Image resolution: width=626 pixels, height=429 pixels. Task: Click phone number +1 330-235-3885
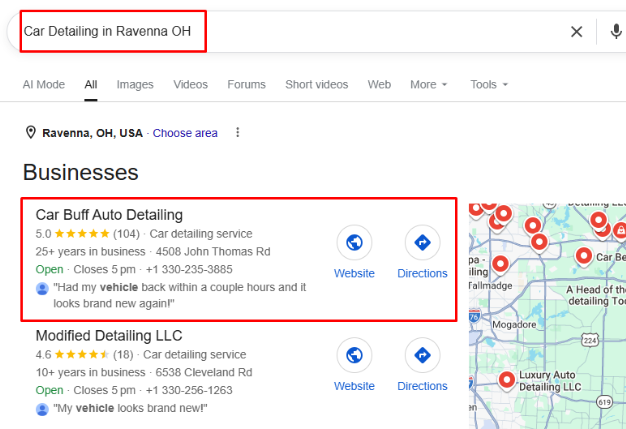pyautogui.click(x=189, y=269)
